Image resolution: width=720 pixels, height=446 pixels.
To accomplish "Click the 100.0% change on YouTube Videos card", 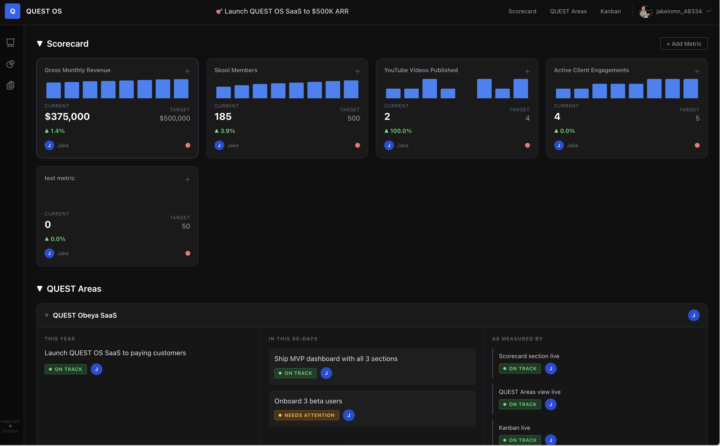I will point(398,131).
